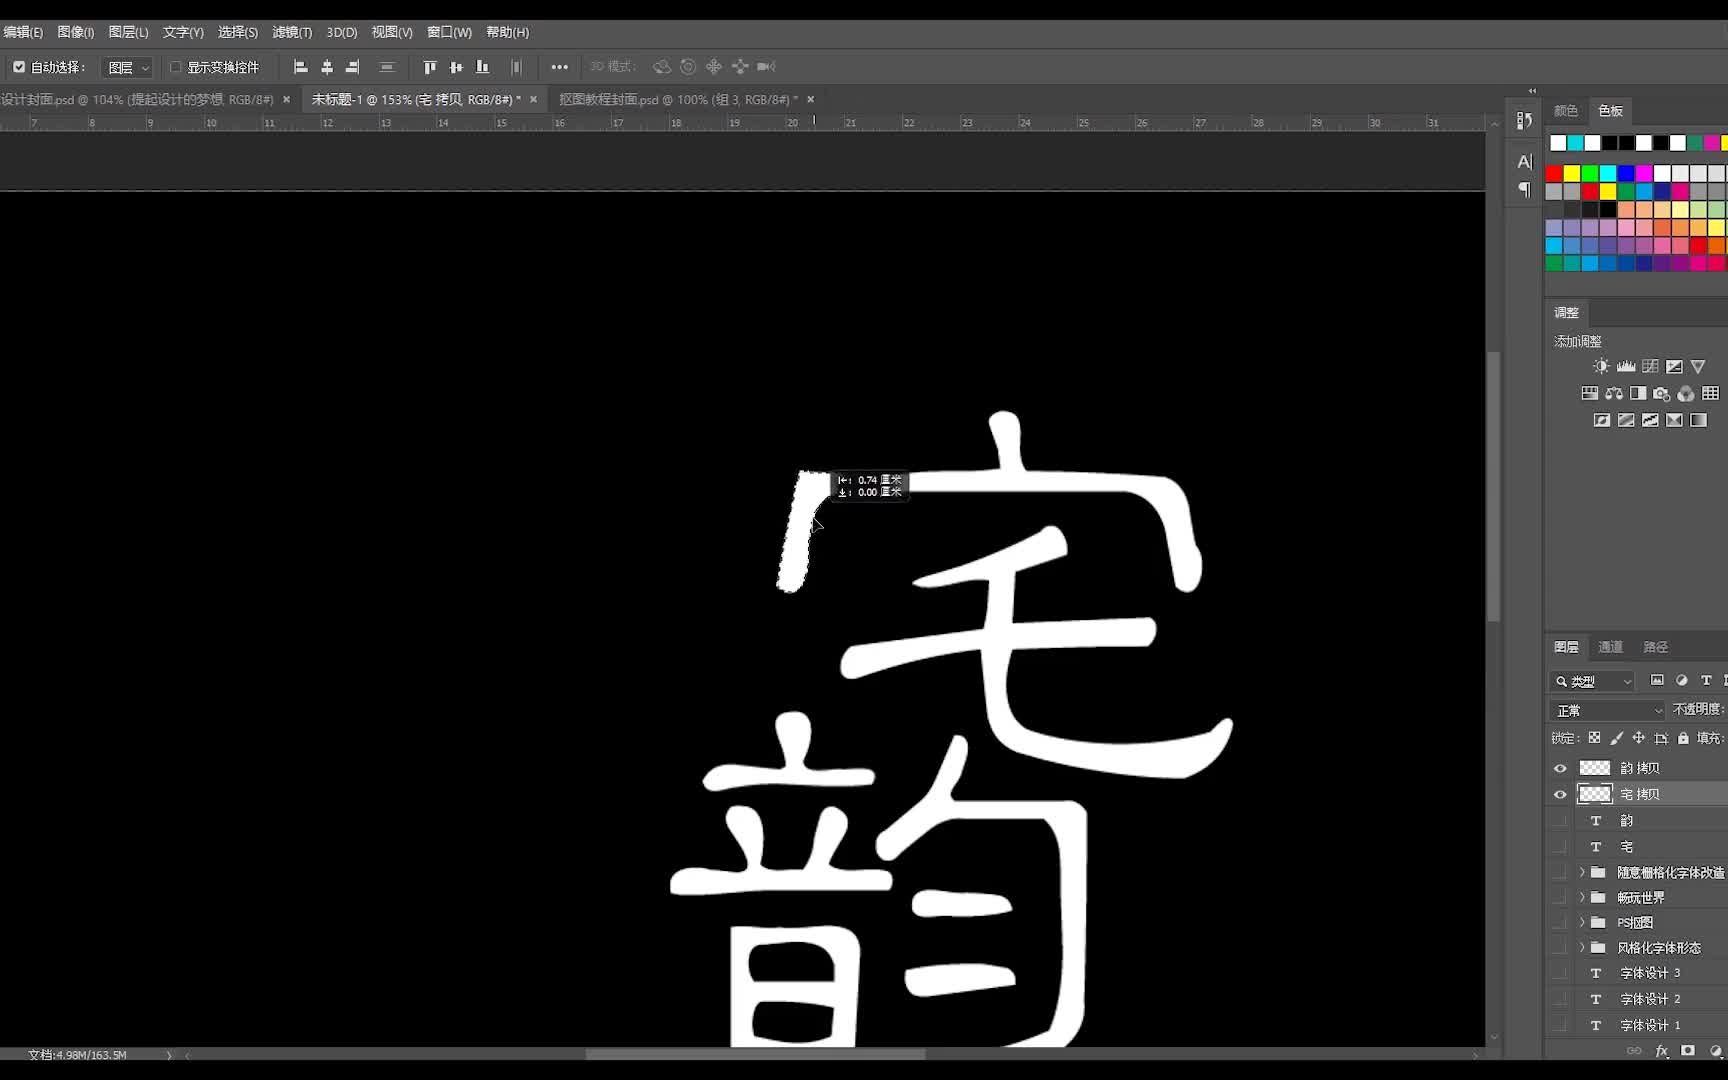Expand the PS抠图 group
The image size is (1728, 1080).
tap(1582, 923)
